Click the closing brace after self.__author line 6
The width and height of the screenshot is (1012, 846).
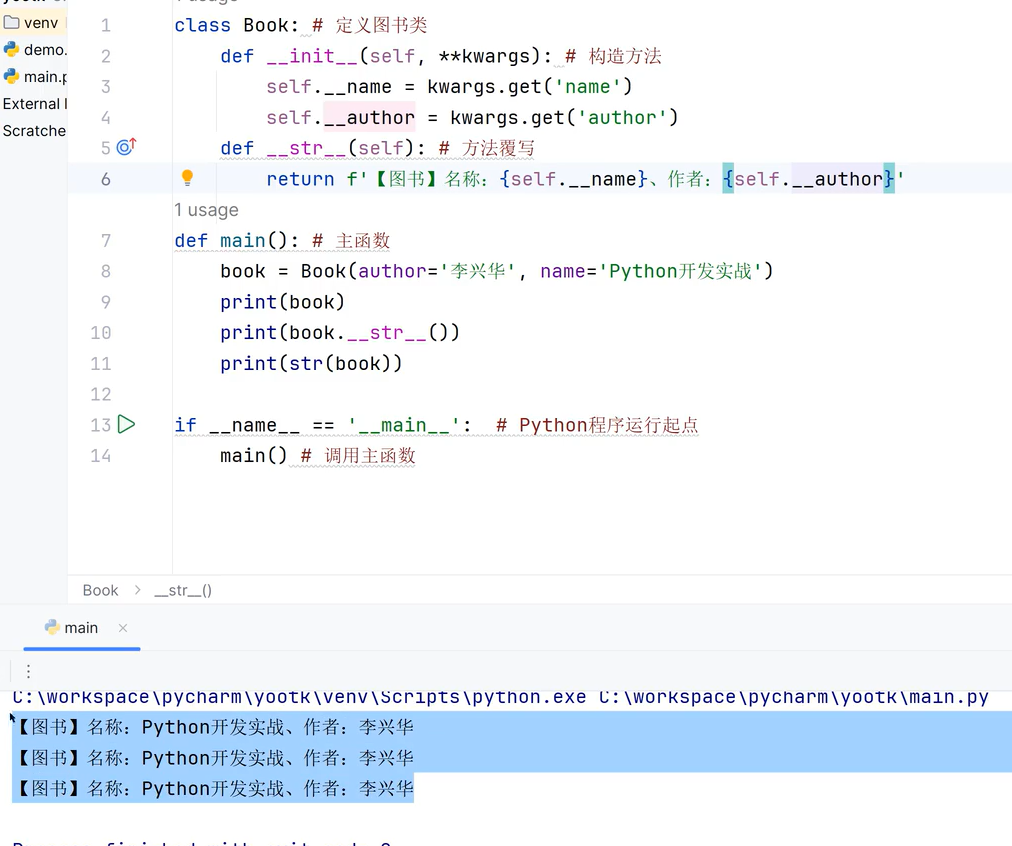pyautogui.click(x=889, y=179)
